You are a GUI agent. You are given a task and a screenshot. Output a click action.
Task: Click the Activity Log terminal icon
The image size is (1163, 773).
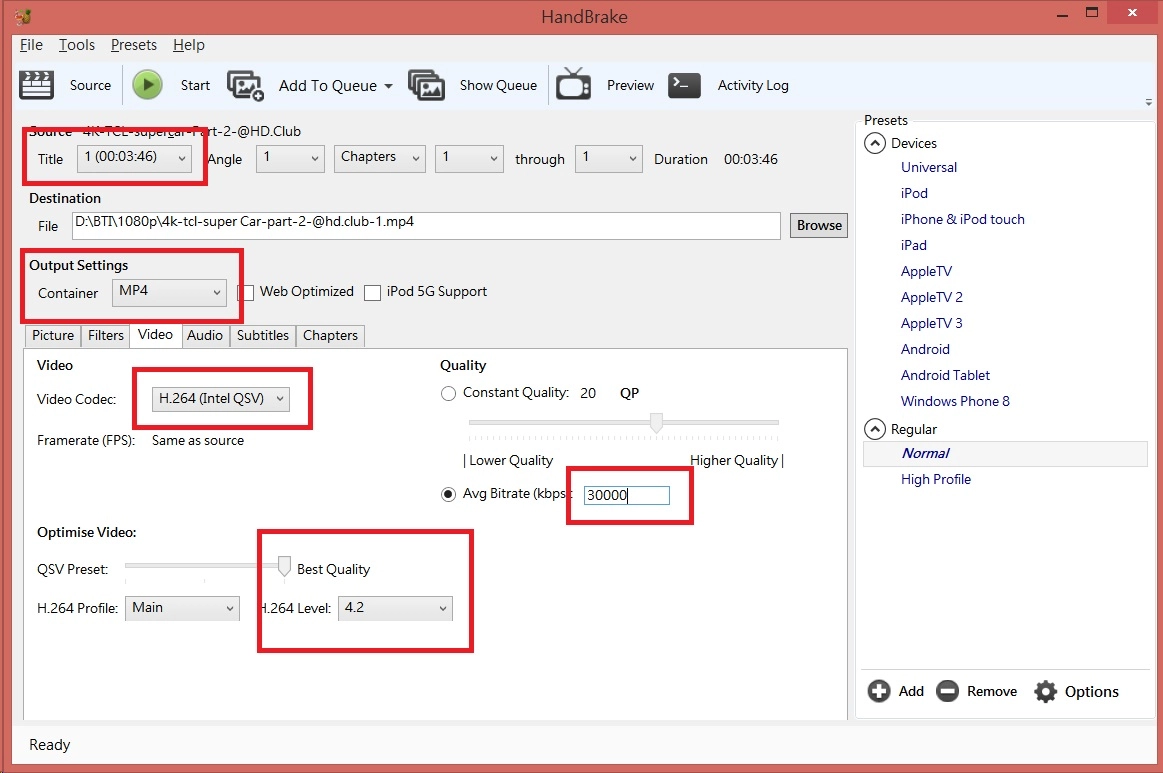point(684,85)
